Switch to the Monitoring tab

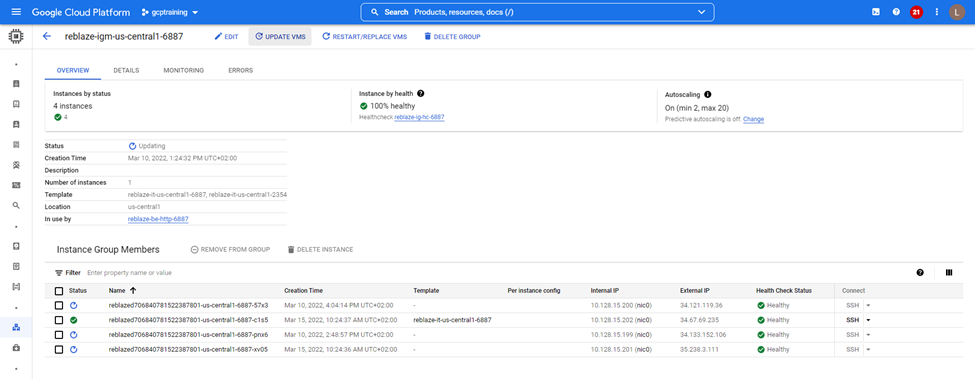pyautogui.click(x=183, y=70)
